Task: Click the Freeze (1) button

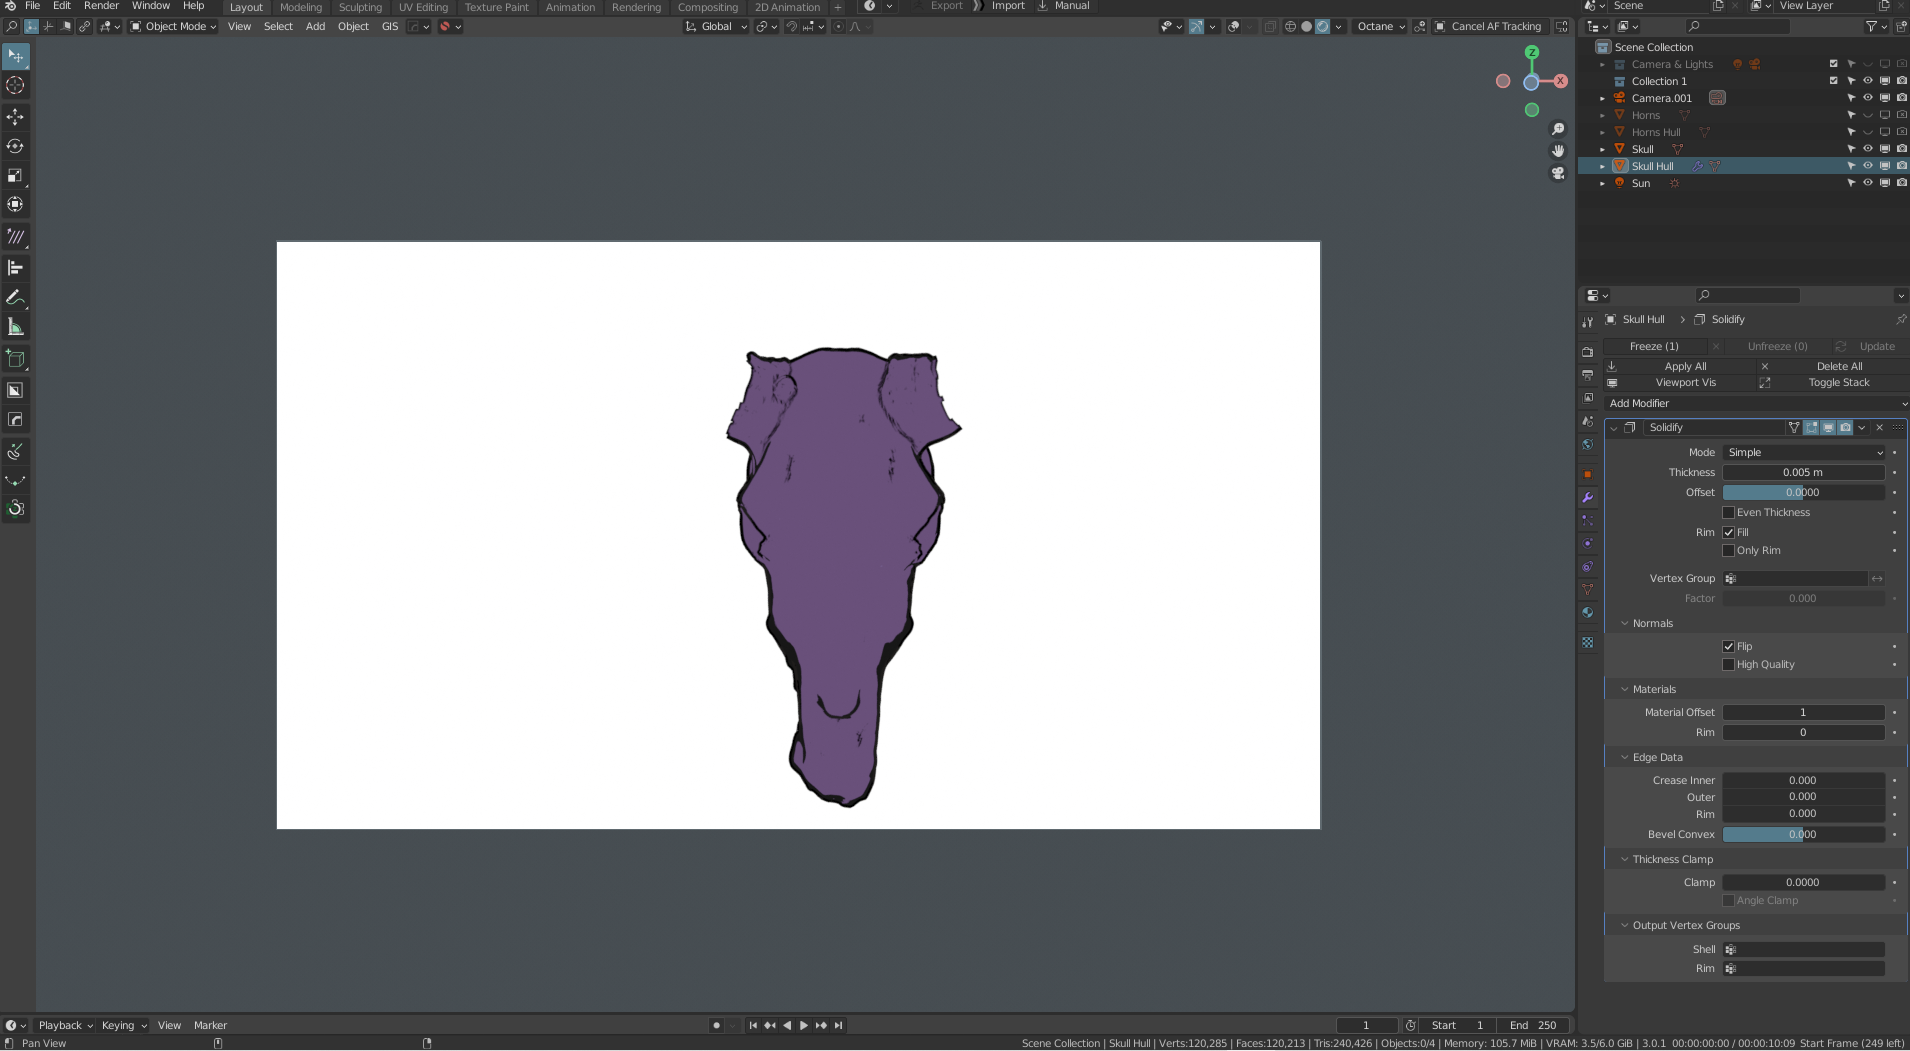Action: 1654,347
